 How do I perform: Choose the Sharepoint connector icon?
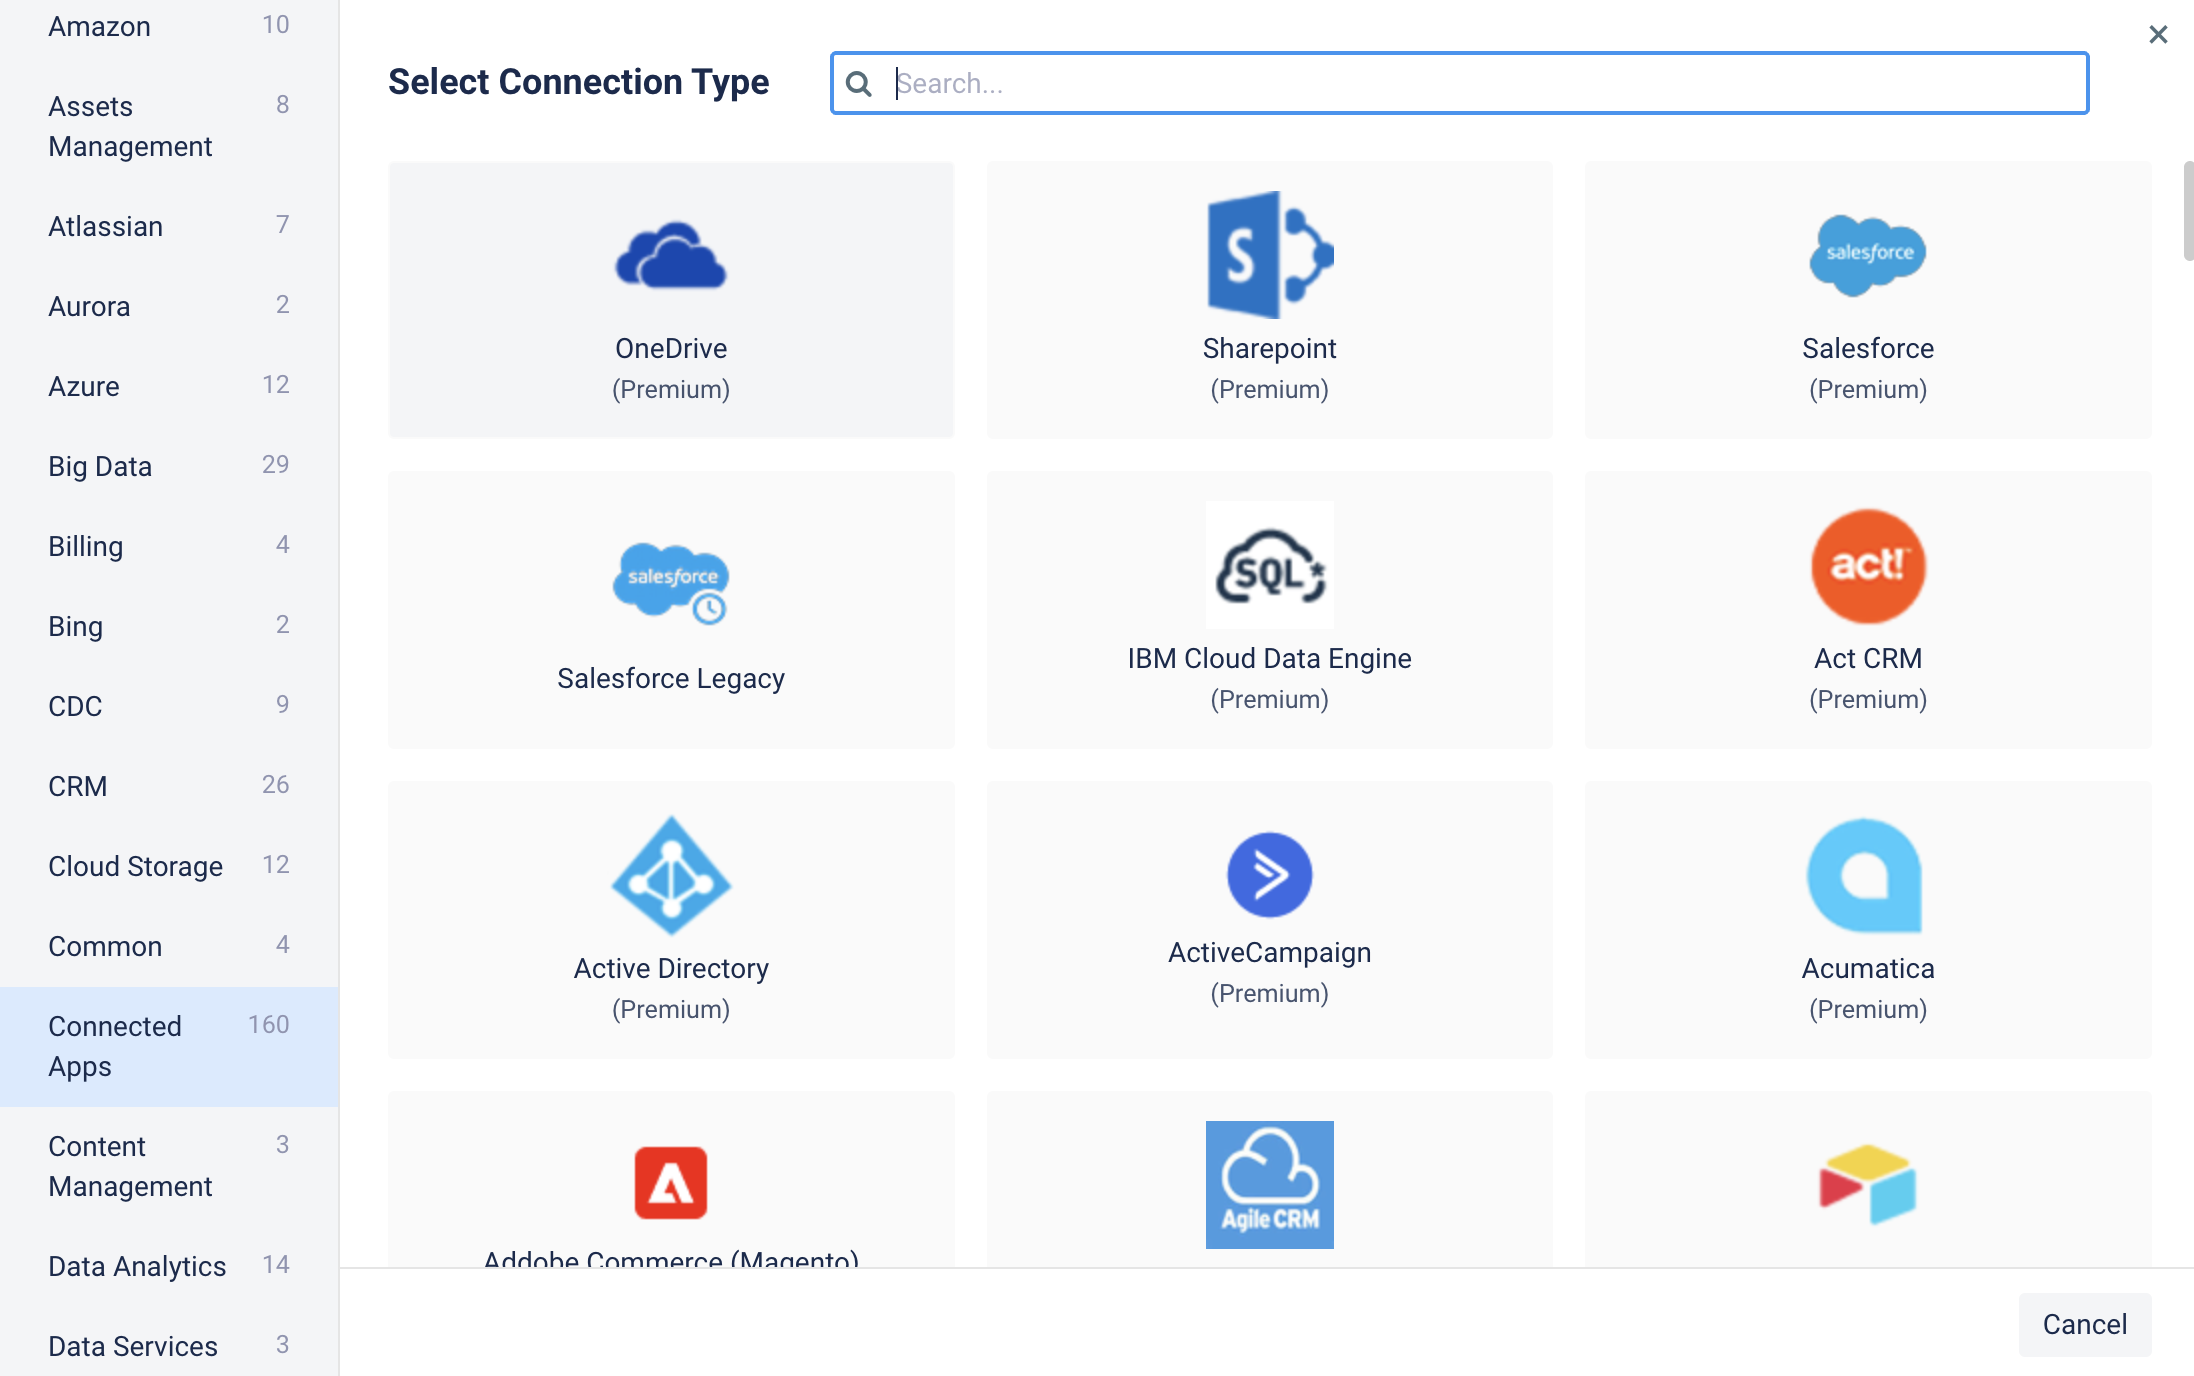[x=1270, y=255]
